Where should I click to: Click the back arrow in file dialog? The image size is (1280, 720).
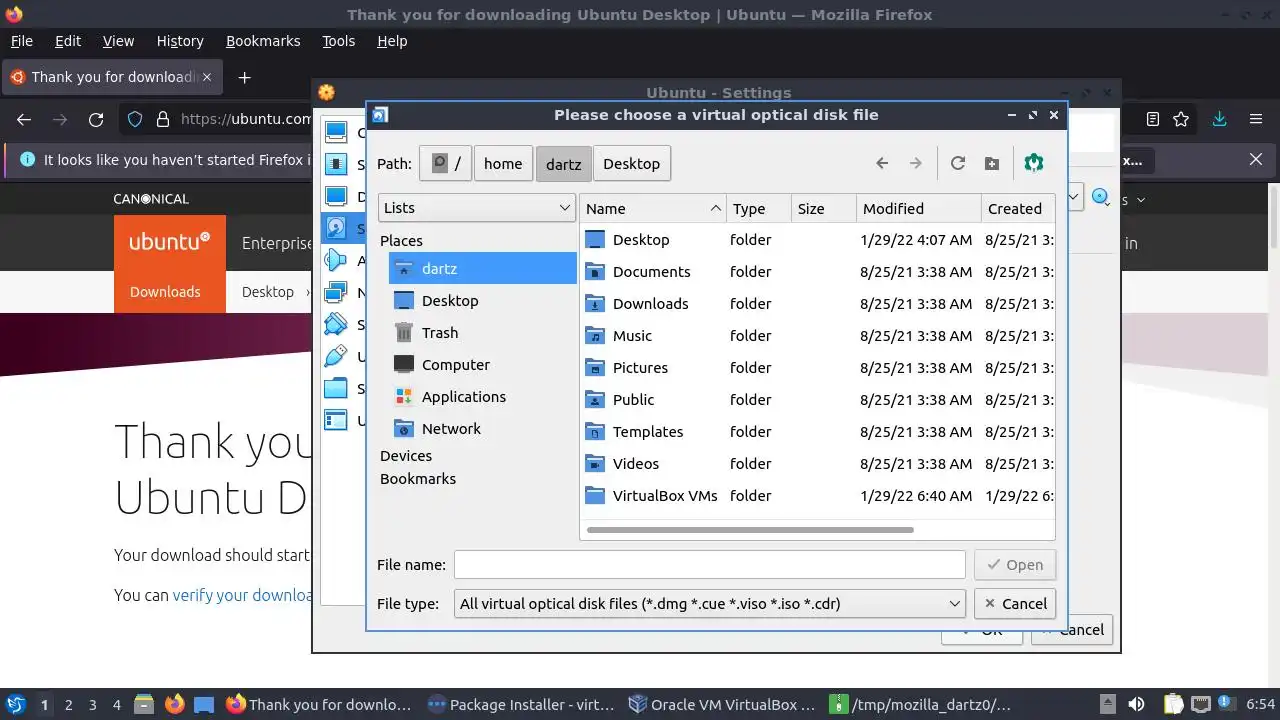click(x=882, y=163)
